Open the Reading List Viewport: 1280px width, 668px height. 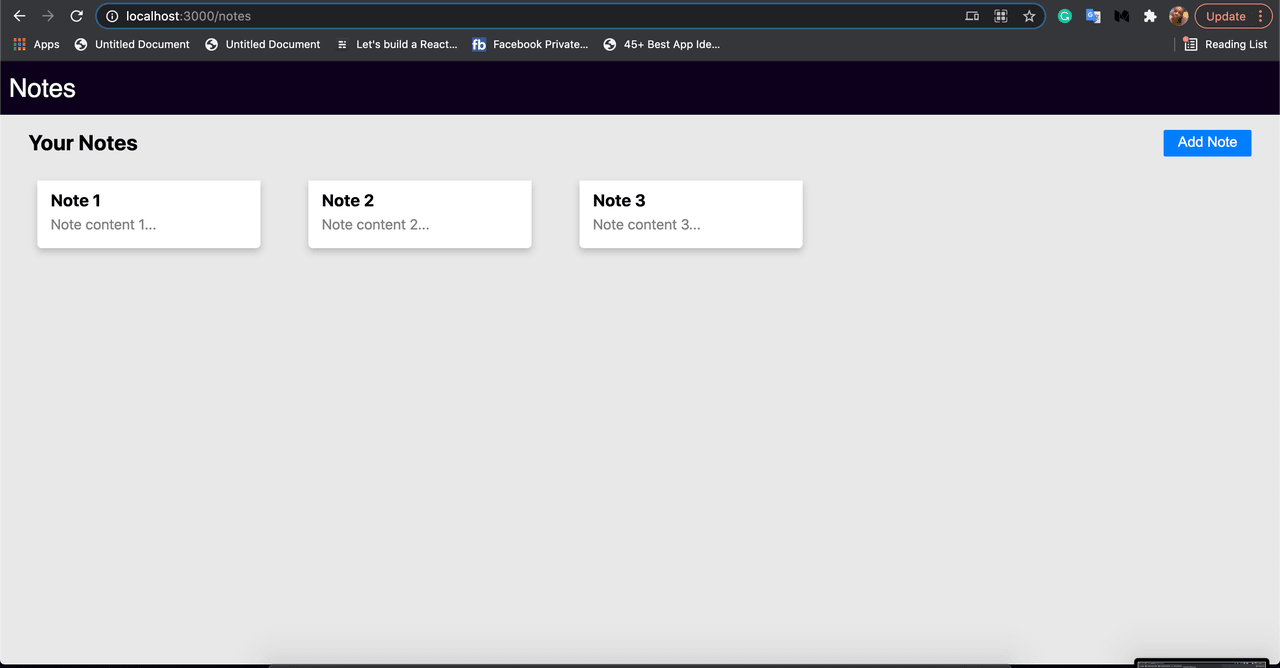[1226, 44]
